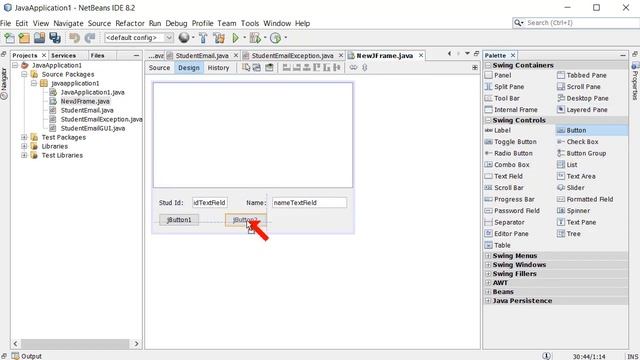Click the idTextField in the form

(210, 202)
